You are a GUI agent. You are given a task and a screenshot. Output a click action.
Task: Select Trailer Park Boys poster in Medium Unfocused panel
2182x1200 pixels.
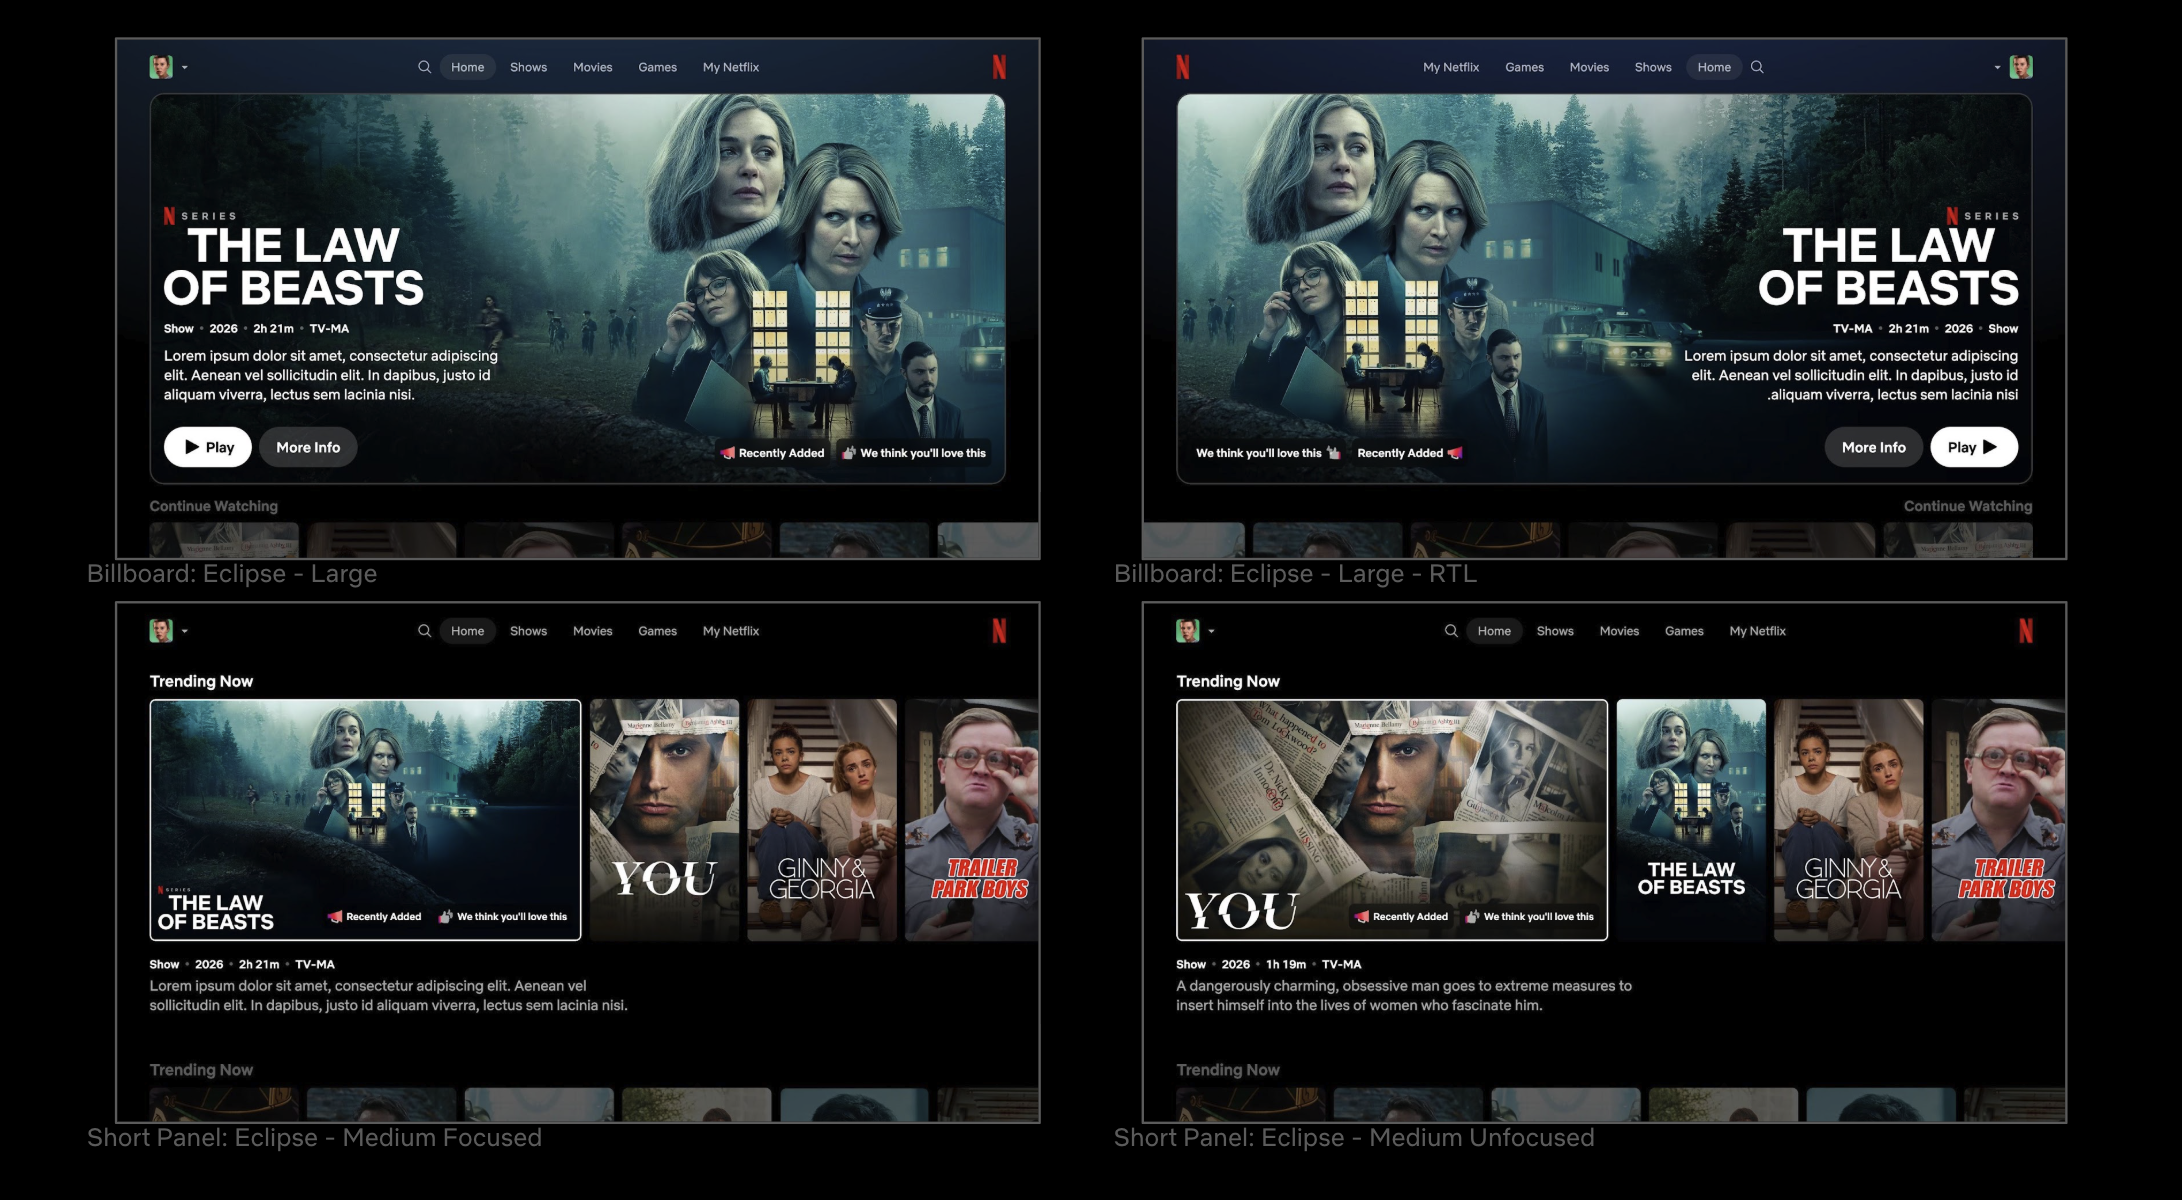pos(1999,820)
